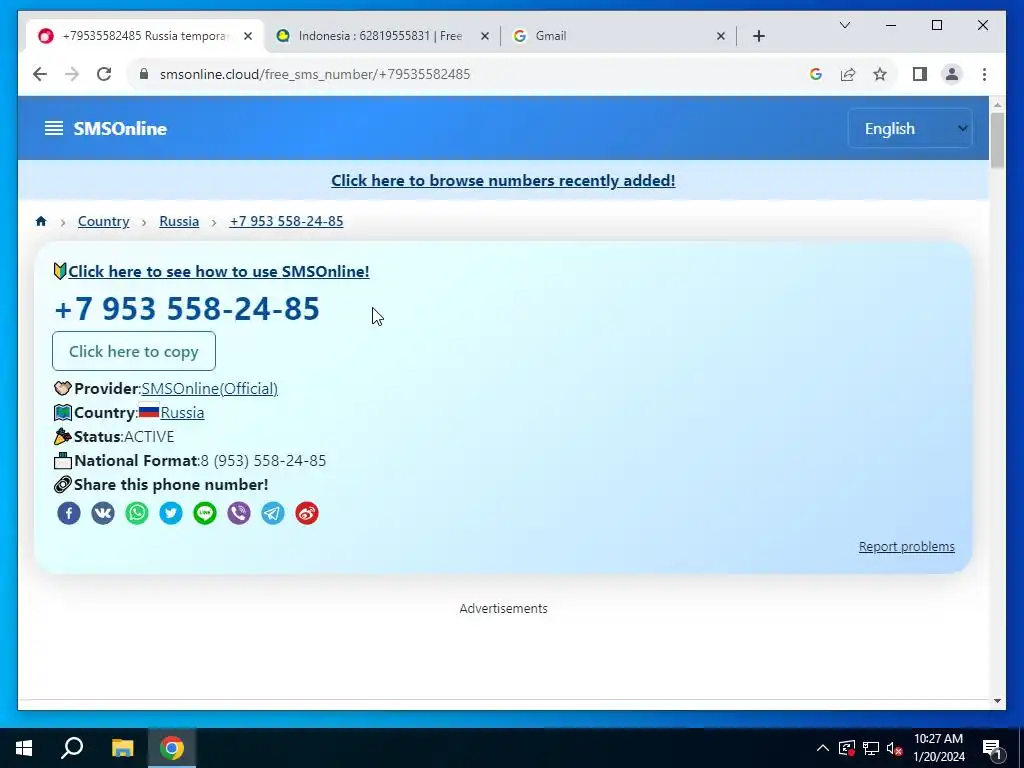Focus the address bar URL
1024x768 pixels.
315,74
